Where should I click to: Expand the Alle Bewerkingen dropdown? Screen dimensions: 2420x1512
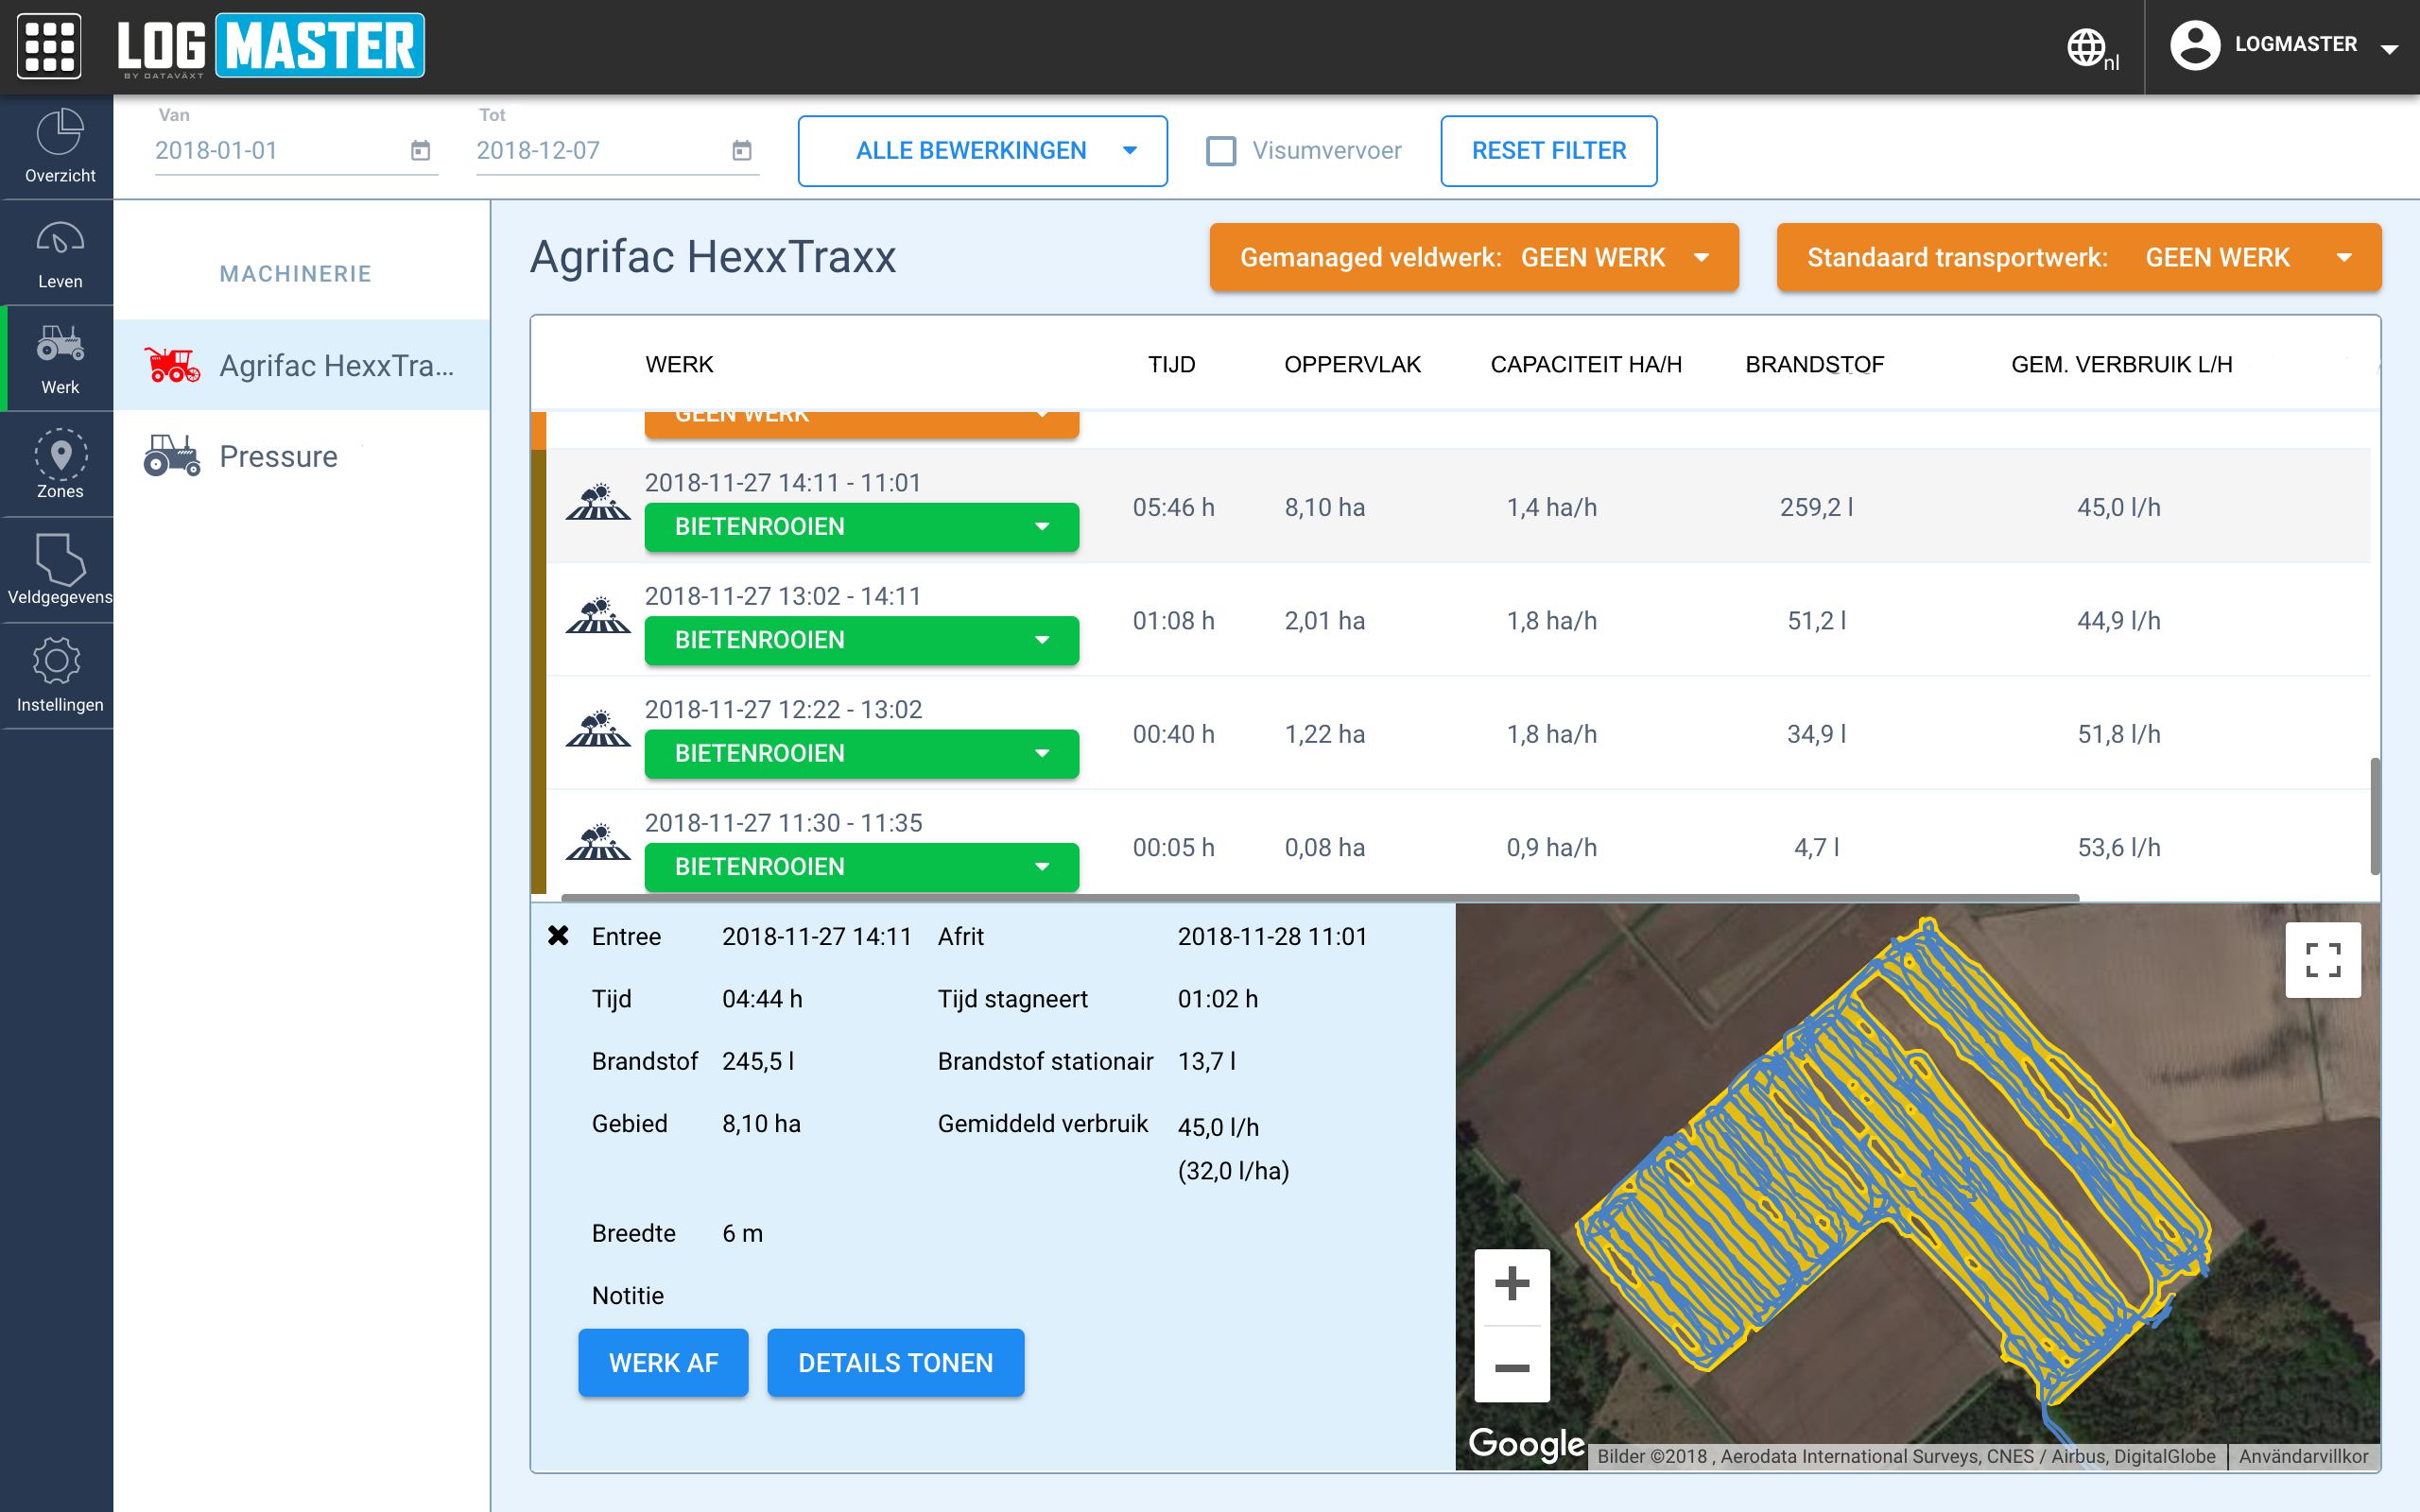[x=982, y=151]
